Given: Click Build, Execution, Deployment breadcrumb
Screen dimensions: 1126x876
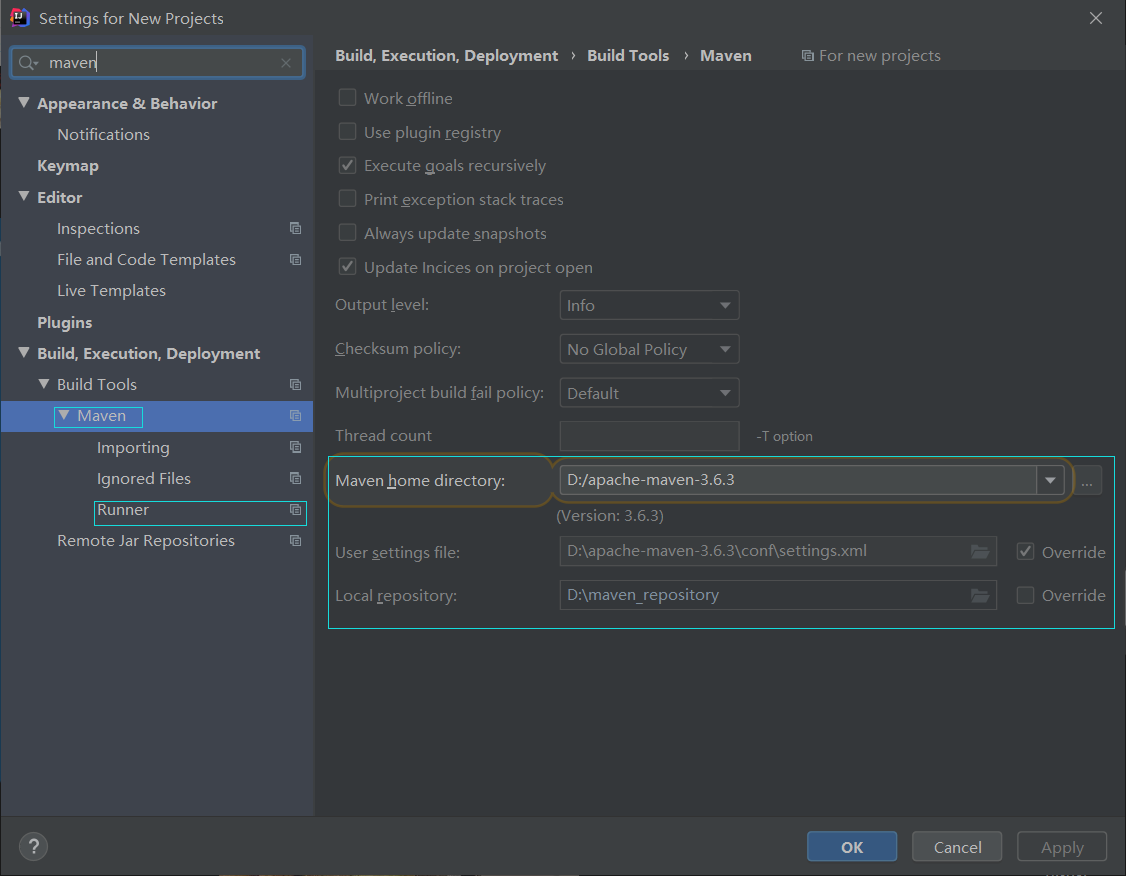Looking at the screenshot, I should 446,56.
